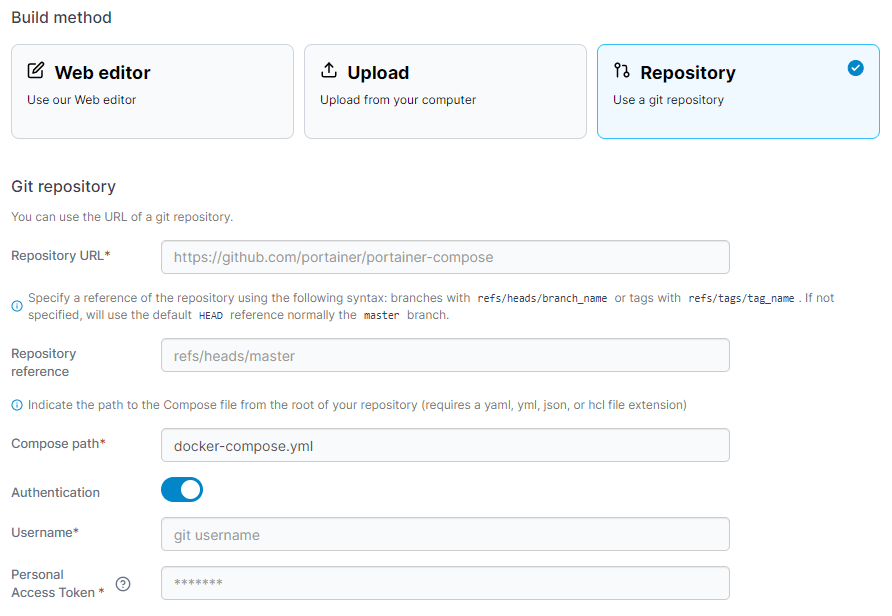Click the refs/heads/master reference field
This screenshot has height=616, width=892.
445,357
